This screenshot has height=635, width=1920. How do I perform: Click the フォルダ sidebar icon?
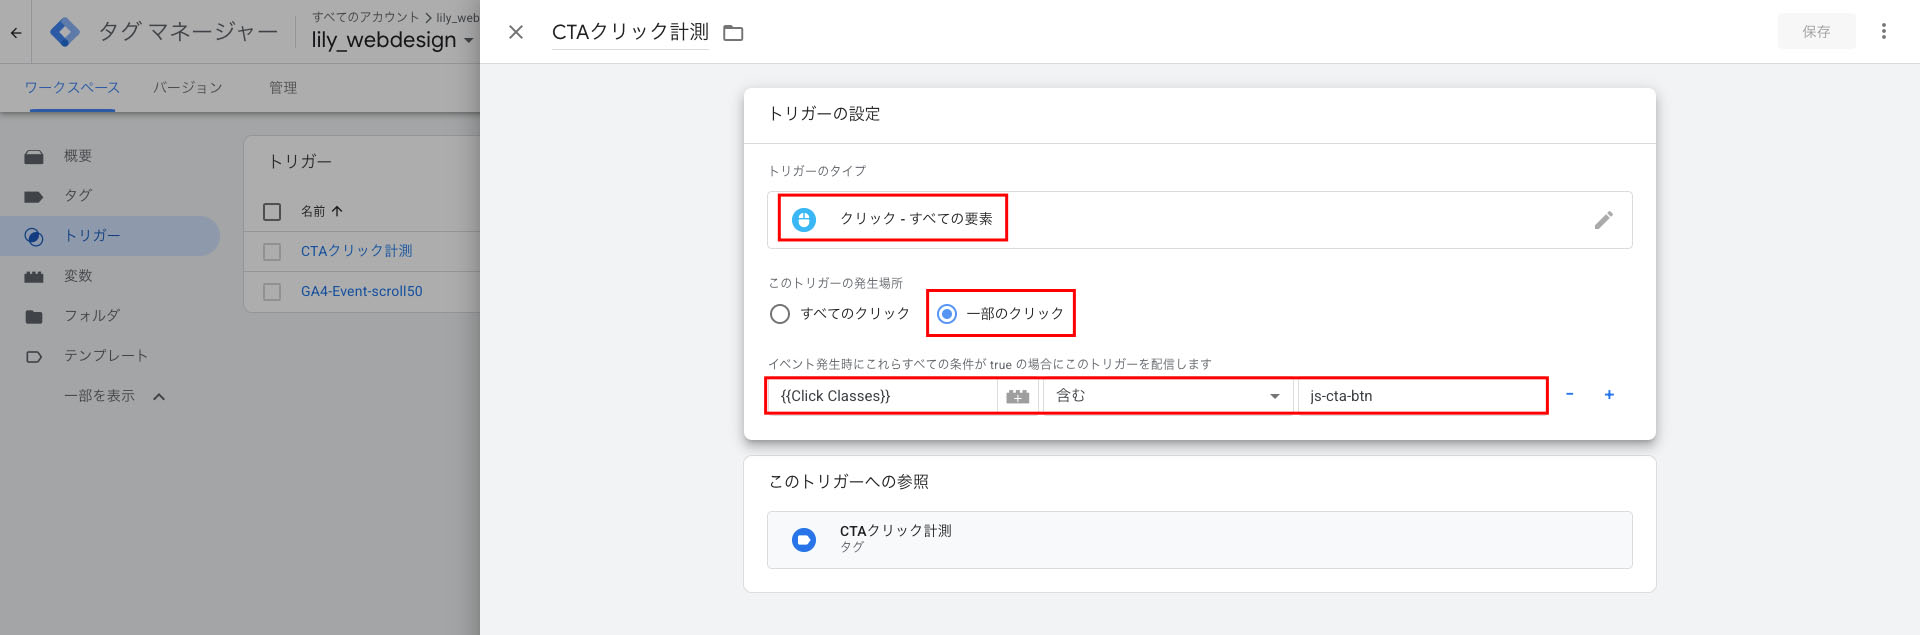34,317
